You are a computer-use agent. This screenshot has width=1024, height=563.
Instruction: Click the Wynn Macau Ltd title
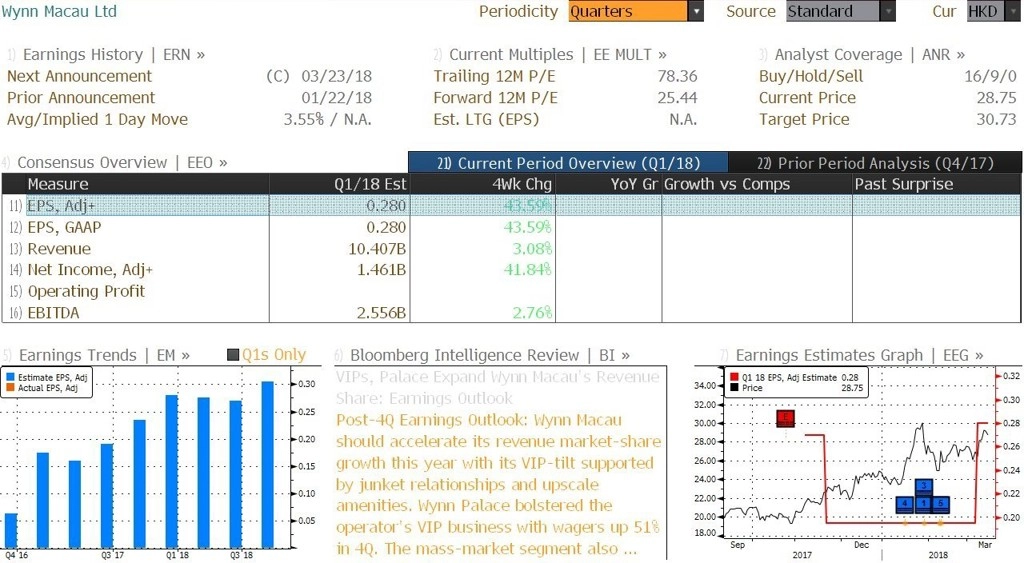tap(59, 11)
